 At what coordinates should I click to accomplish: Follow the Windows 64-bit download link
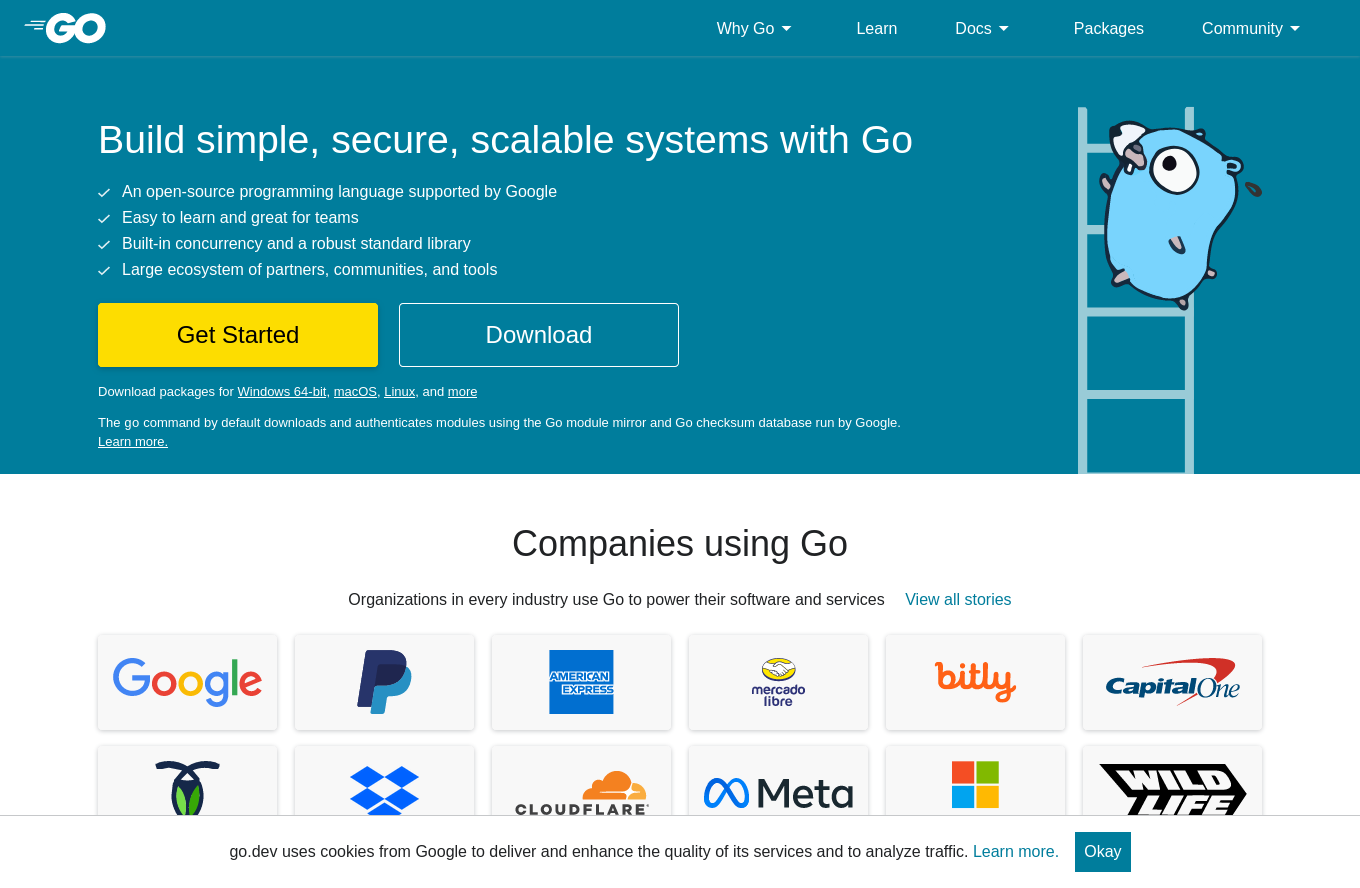[282, 392]
